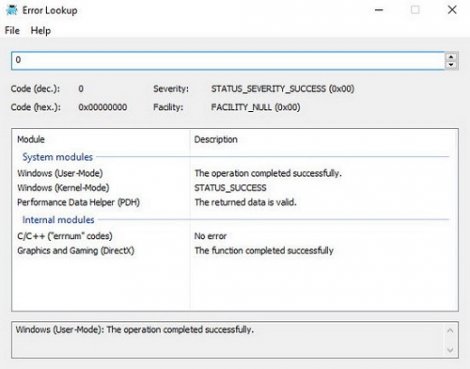This screenshot has height=369, width=470.
Task: Click scroll down arrow in details box
Action: [x=450, y=350]
